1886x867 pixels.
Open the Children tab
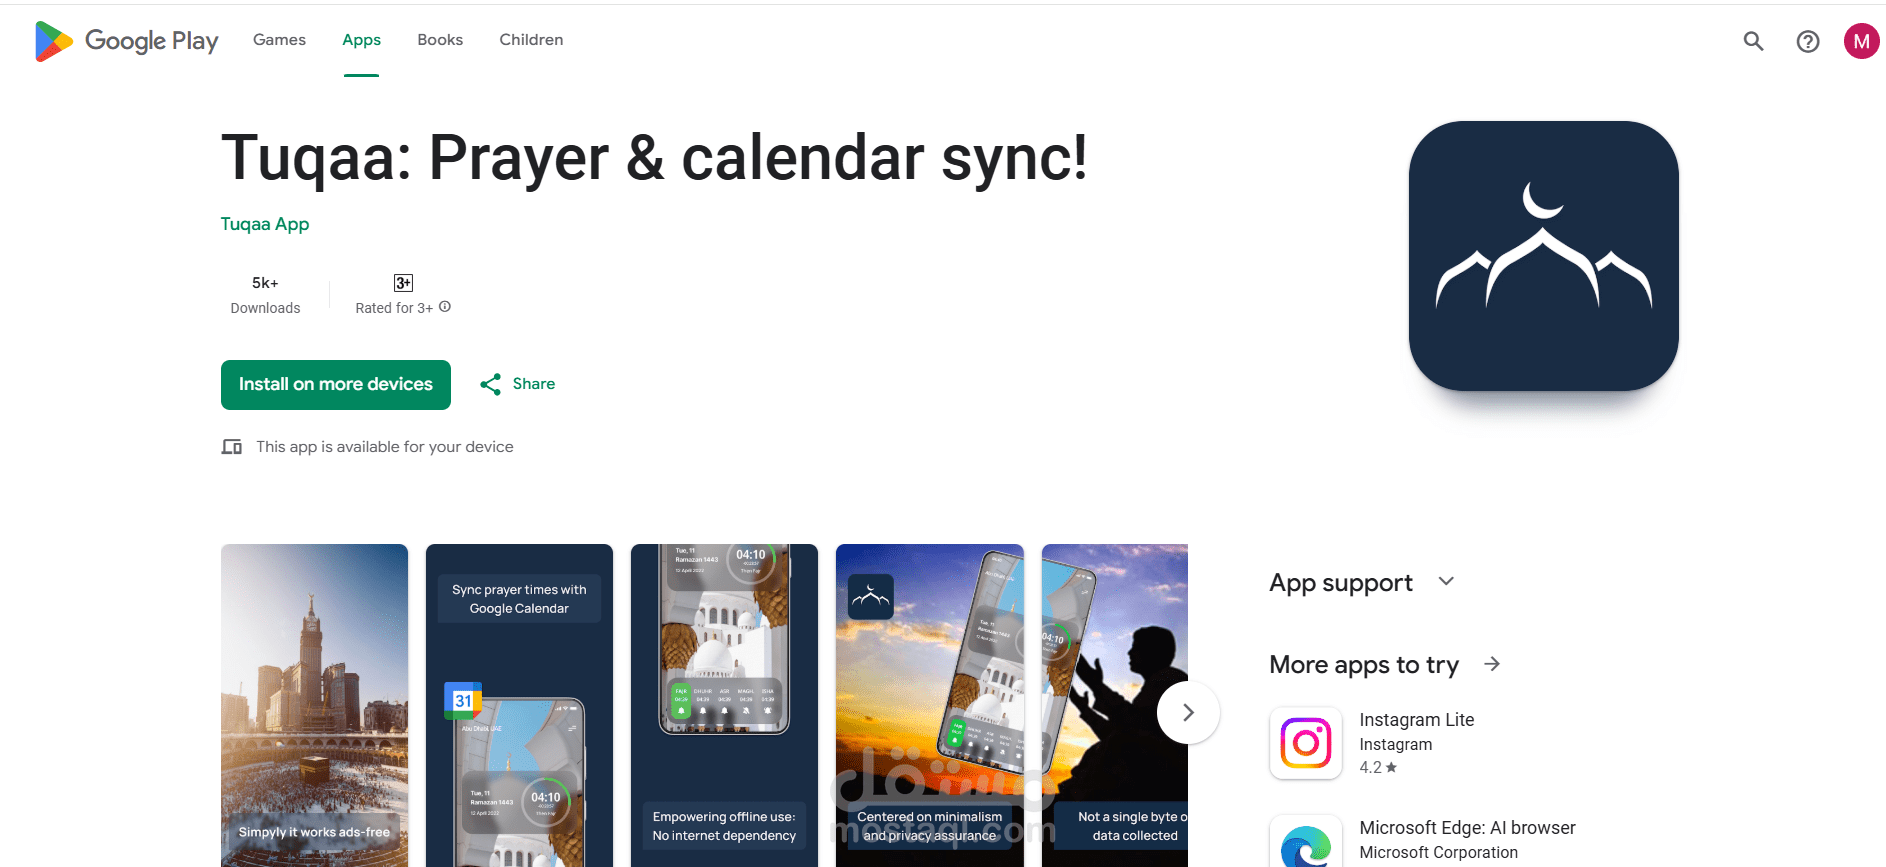[531, 40]
